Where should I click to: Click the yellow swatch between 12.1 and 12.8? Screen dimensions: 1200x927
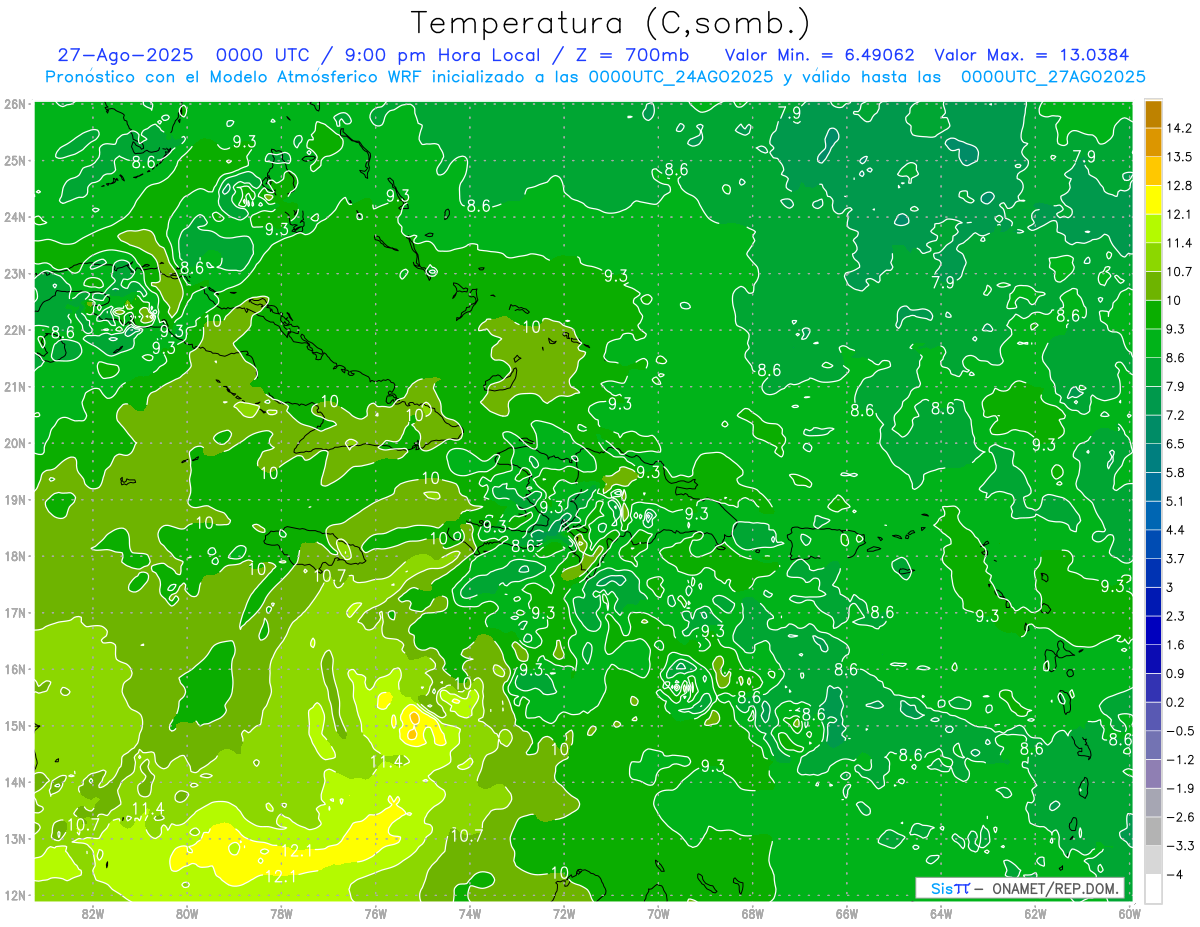tap(1153, 200)
